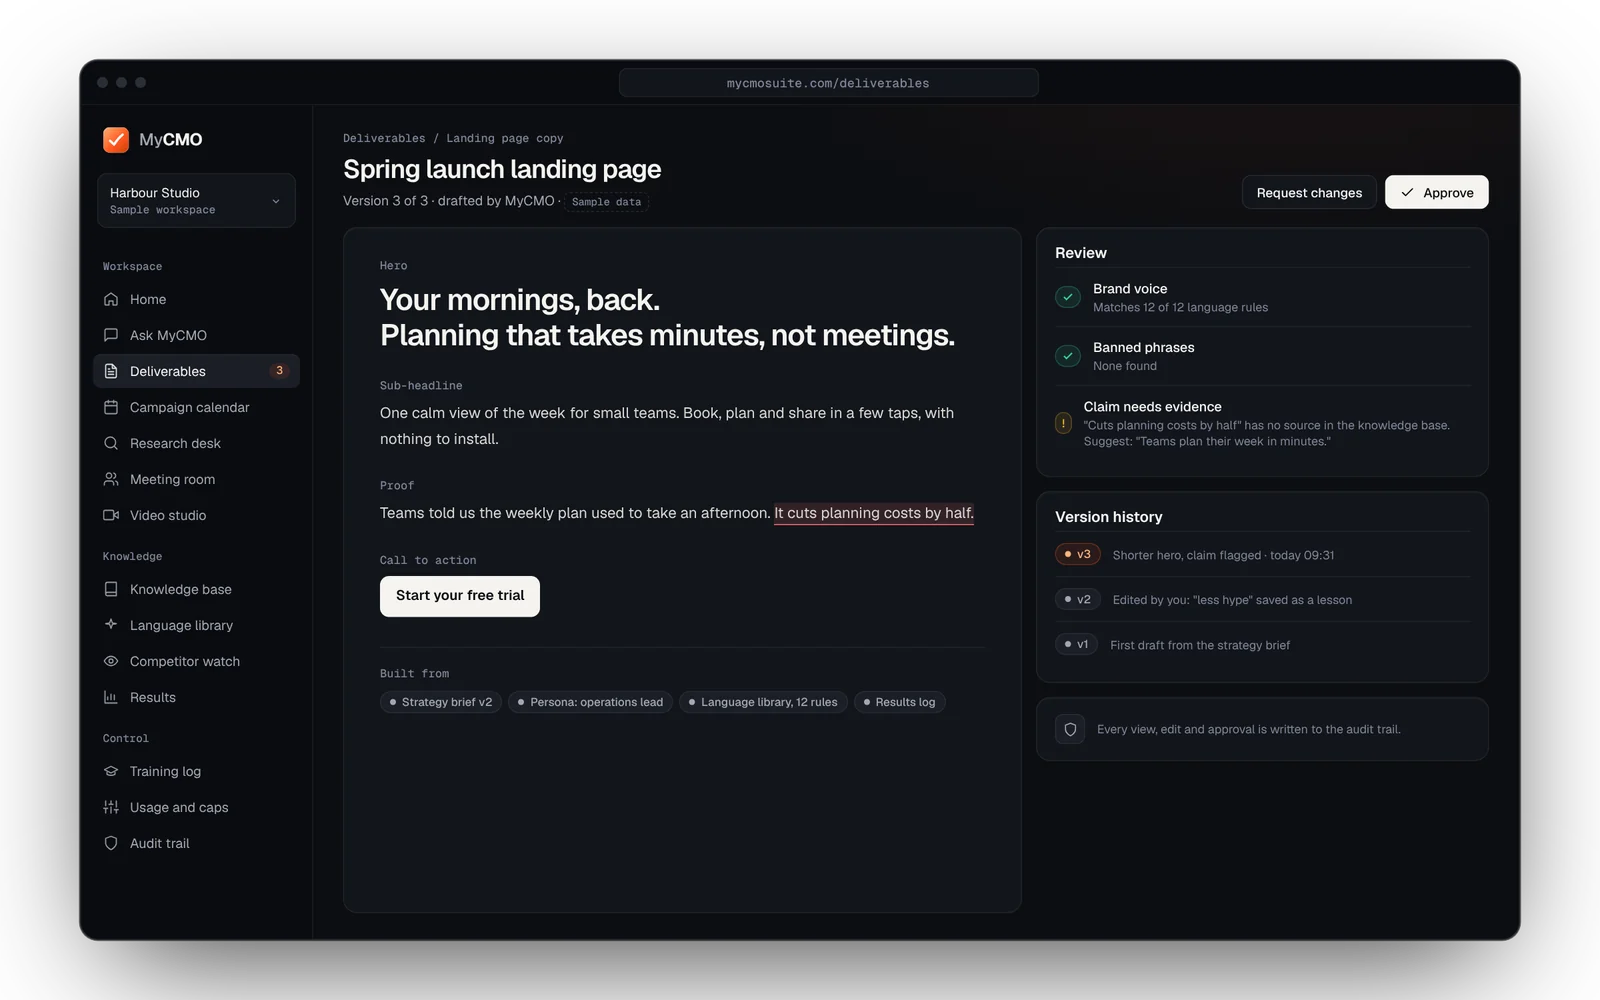Click the yellow warning icon for Claim needs evidence

click(1063, 423)
